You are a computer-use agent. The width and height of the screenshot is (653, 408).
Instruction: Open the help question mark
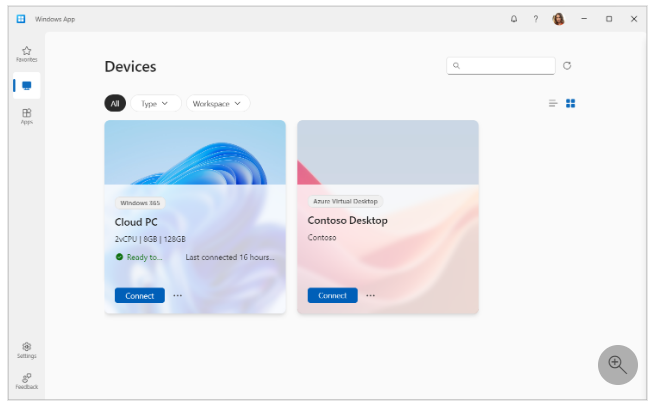536,19
